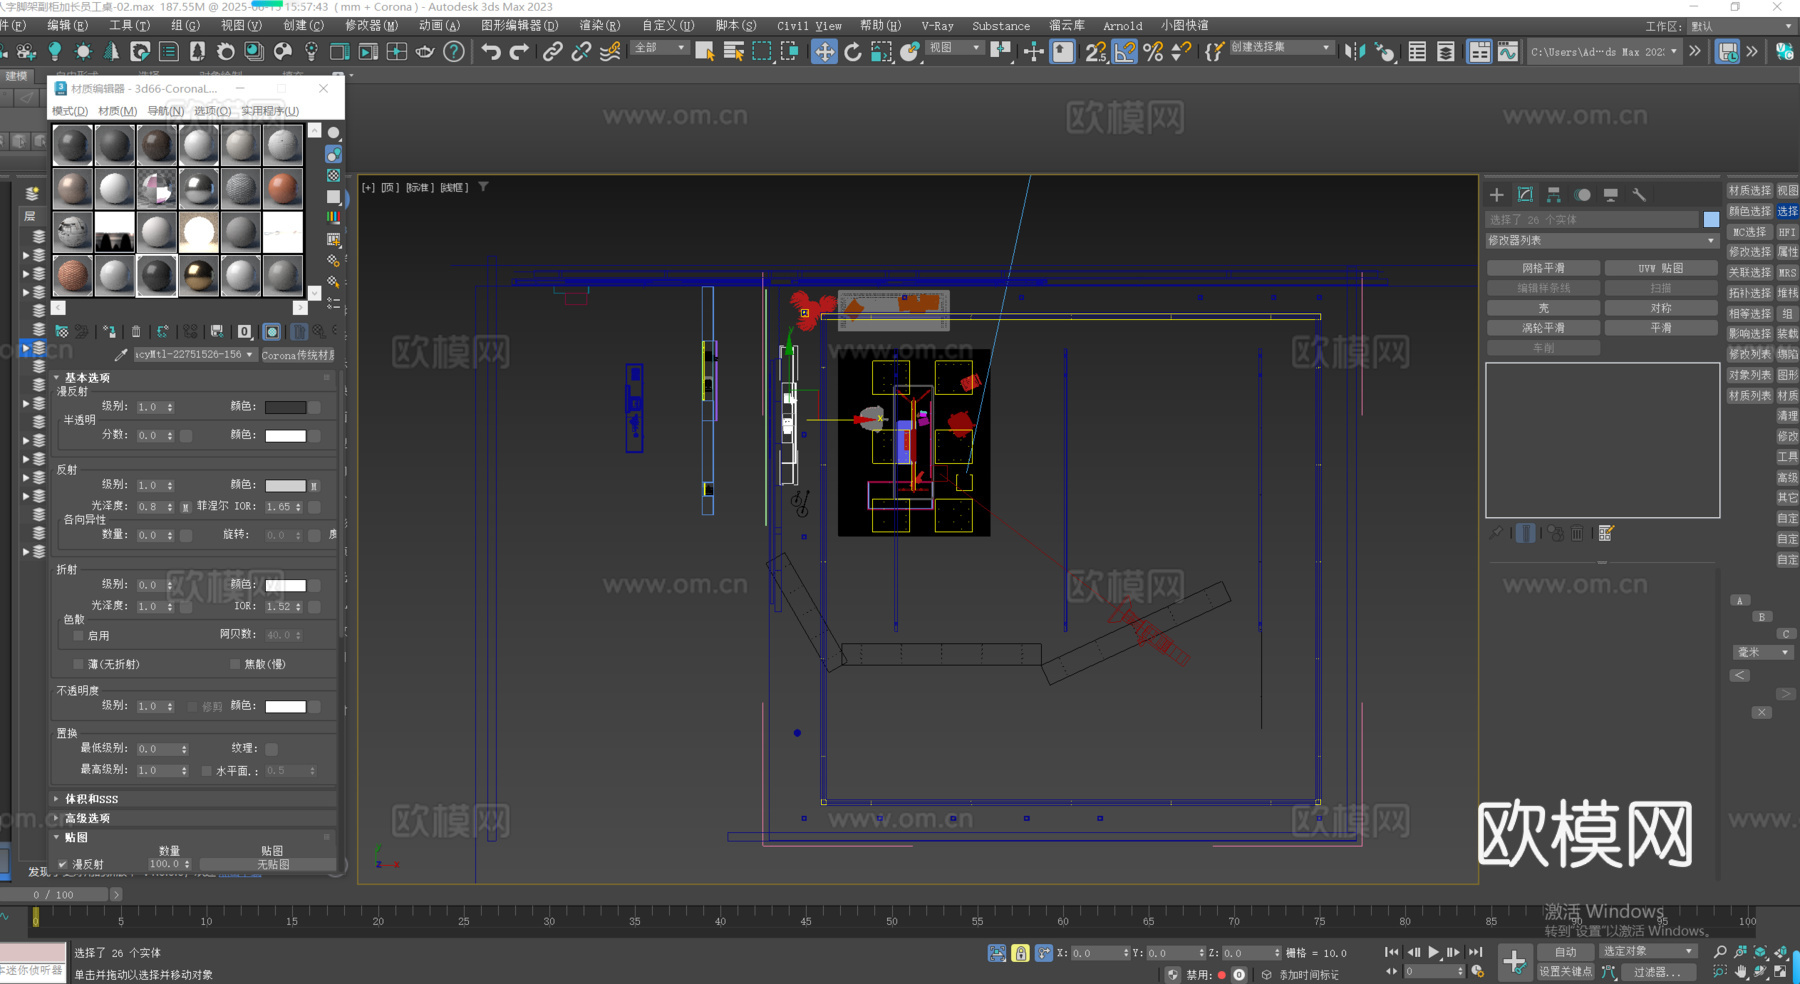Click the Bind to Space Warp icon

pyautogui.click(x=610, y=51)
